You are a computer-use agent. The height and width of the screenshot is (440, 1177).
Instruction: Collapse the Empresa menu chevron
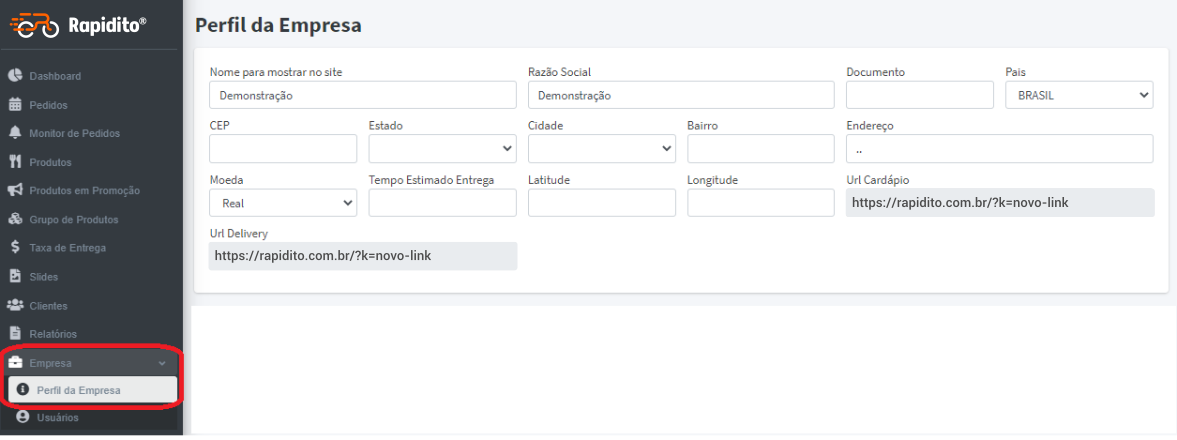coord(163,363)
